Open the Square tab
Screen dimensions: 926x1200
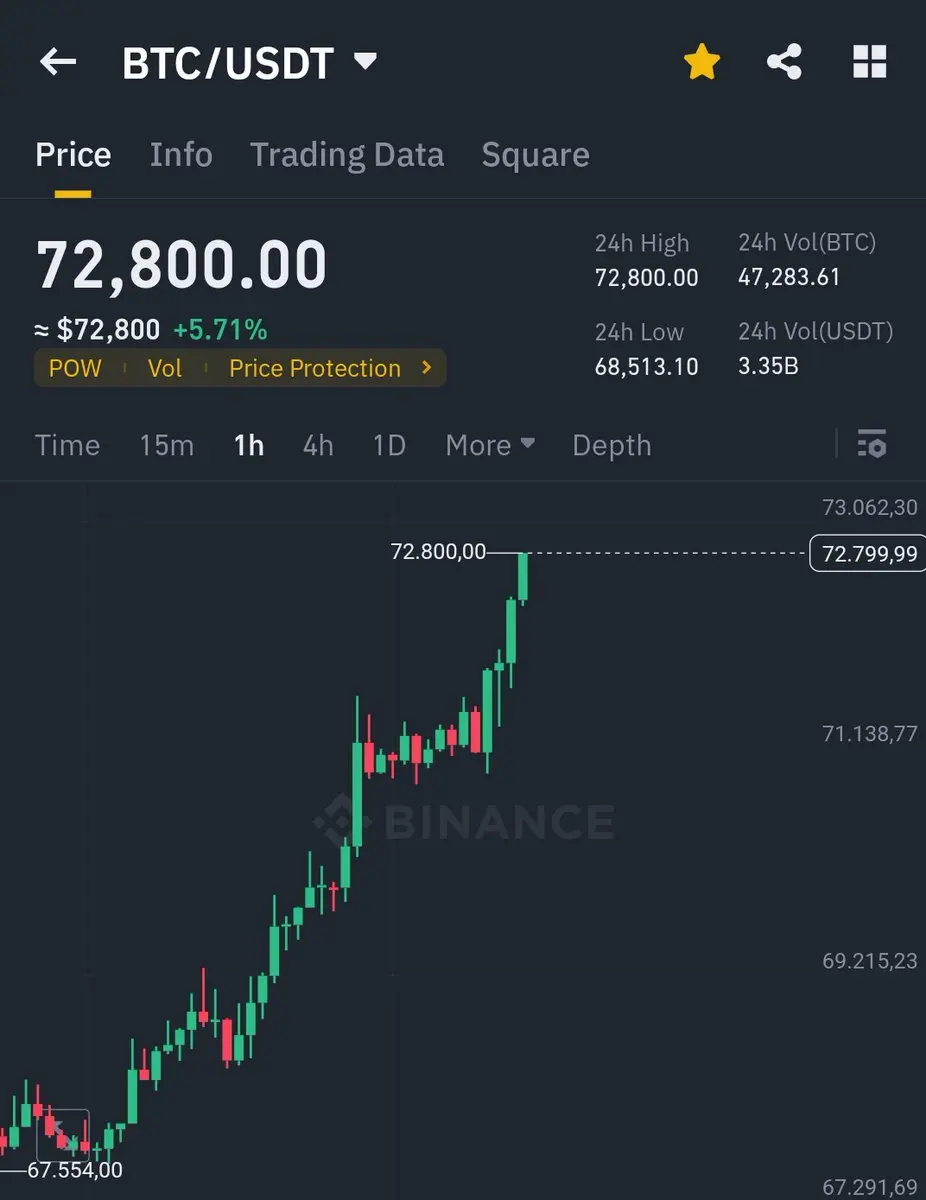coord(535,155)
